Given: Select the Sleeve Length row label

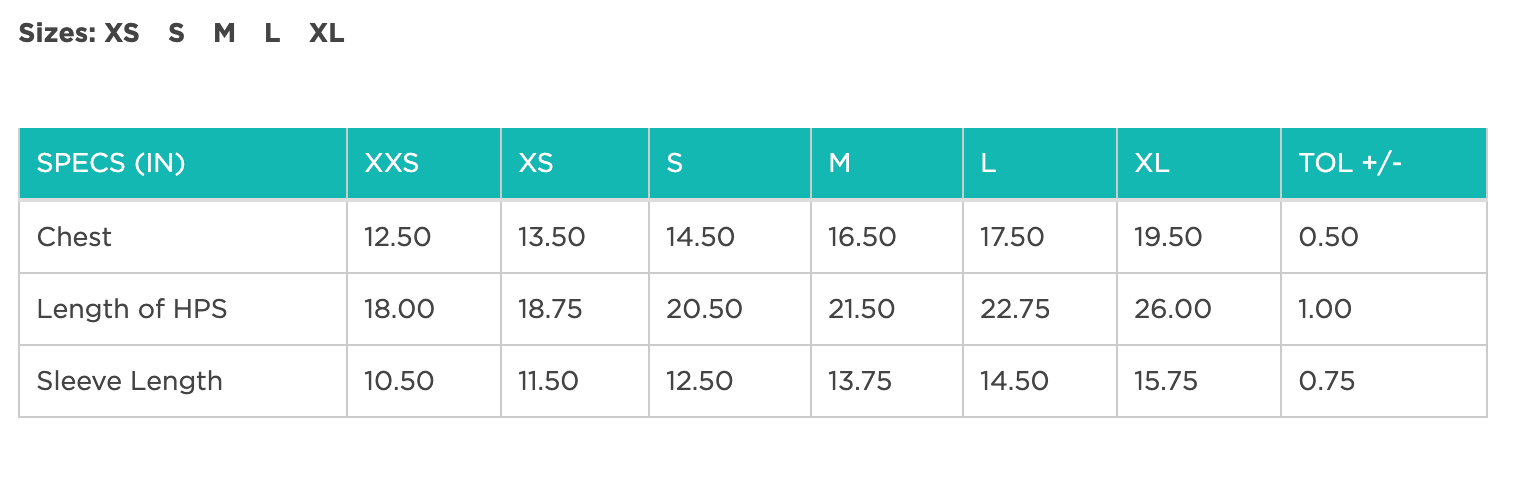Looking at the screenshot, I should (130, 381).
